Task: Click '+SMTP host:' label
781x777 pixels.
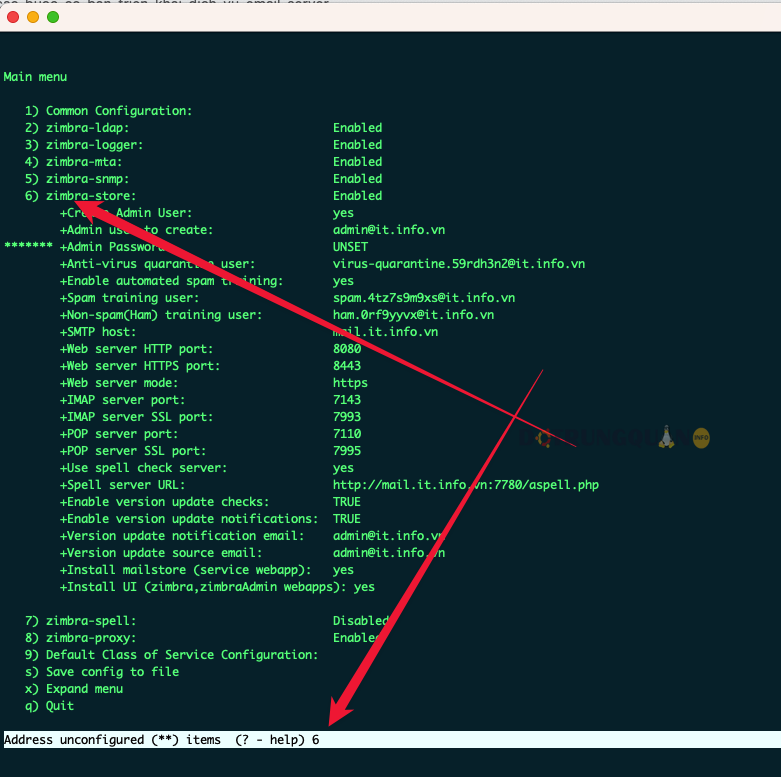Action: [x=98, y=332]
